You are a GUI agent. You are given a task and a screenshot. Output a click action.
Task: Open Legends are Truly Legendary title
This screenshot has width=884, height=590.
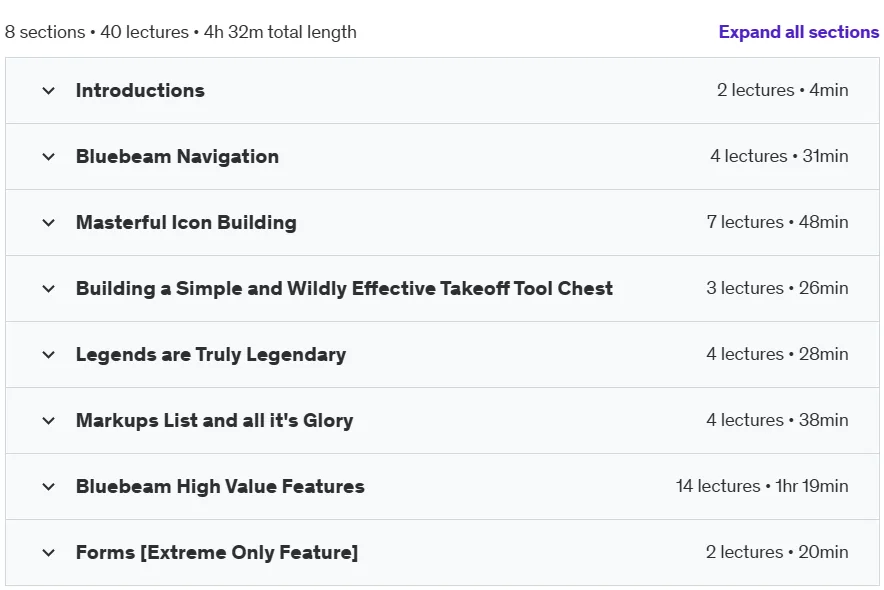click(x=211, y=354)
